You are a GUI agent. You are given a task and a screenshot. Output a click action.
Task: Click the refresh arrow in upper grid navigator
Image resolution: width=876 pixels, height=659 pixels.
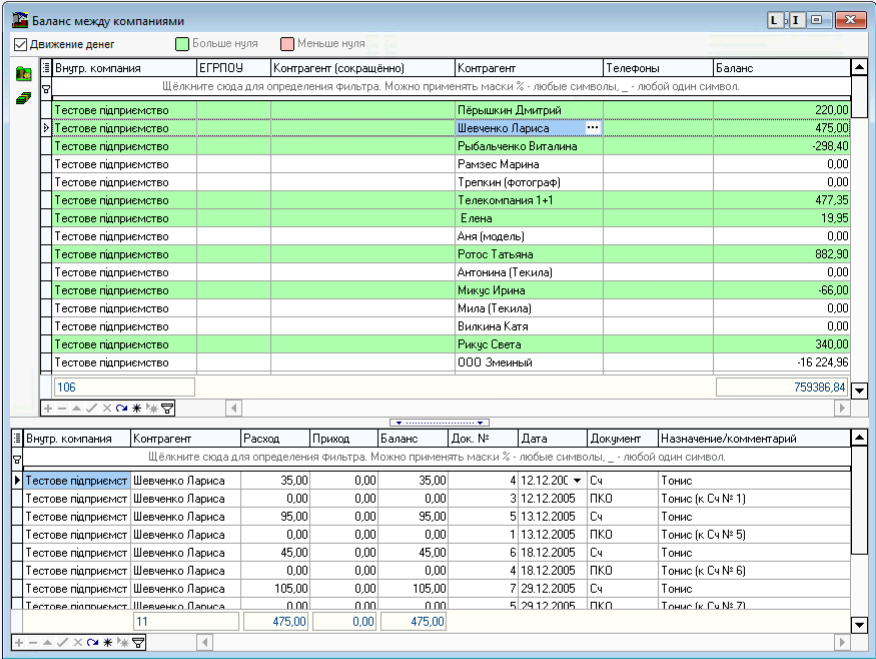(x=121, y=408)
